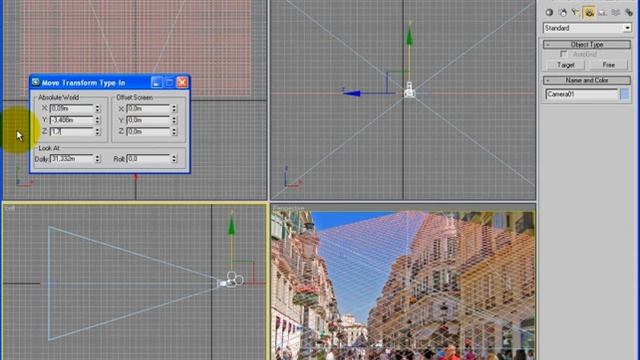The height and width of the screenshot is (360, 640).
Task: Click the Absolute:World Z input field
Action: (71, 131)
